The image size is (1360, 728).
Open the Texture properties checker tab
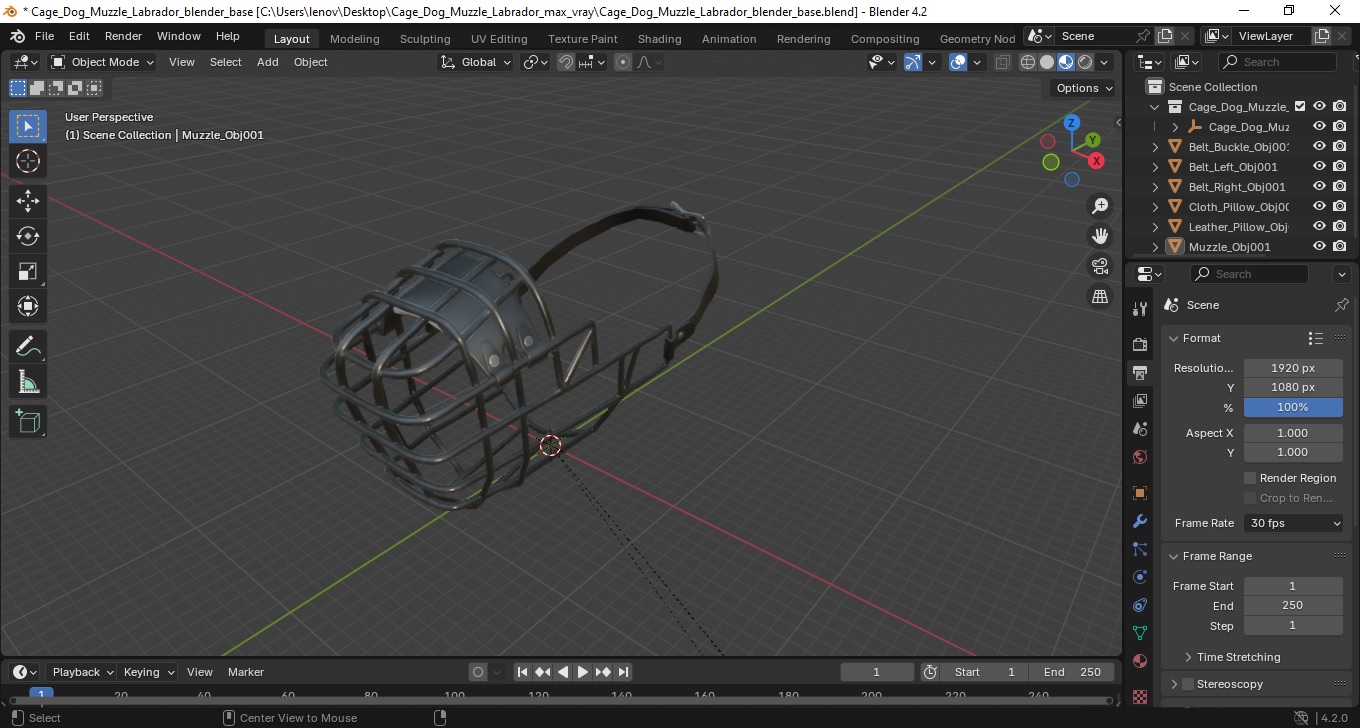tap(1140, 696)
